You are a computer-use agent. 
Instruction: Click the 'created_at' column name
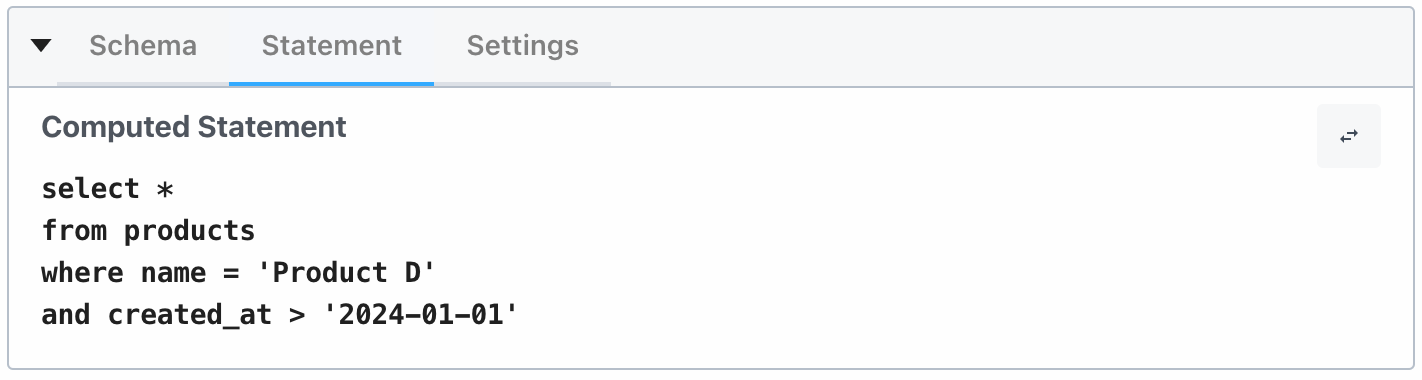tap(190, 316)
